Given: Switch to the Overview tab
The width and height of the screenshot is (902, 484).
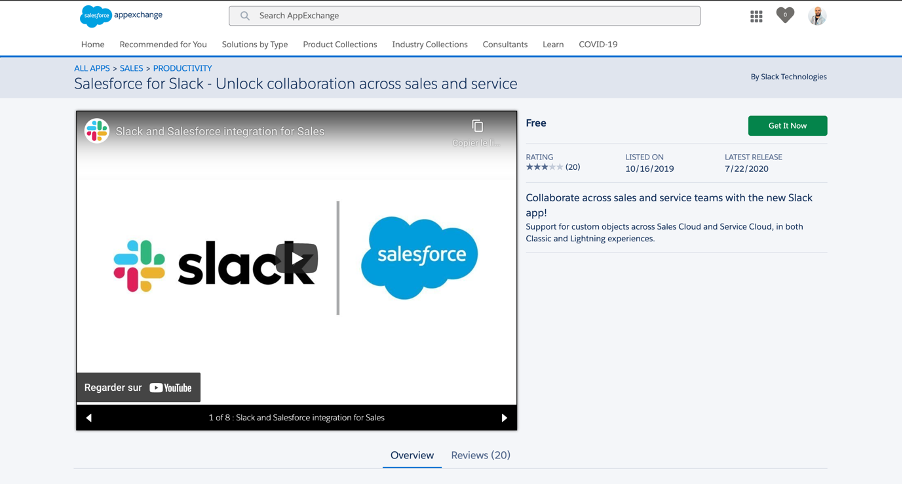Looking at the screenshot, I should point(412,455).
